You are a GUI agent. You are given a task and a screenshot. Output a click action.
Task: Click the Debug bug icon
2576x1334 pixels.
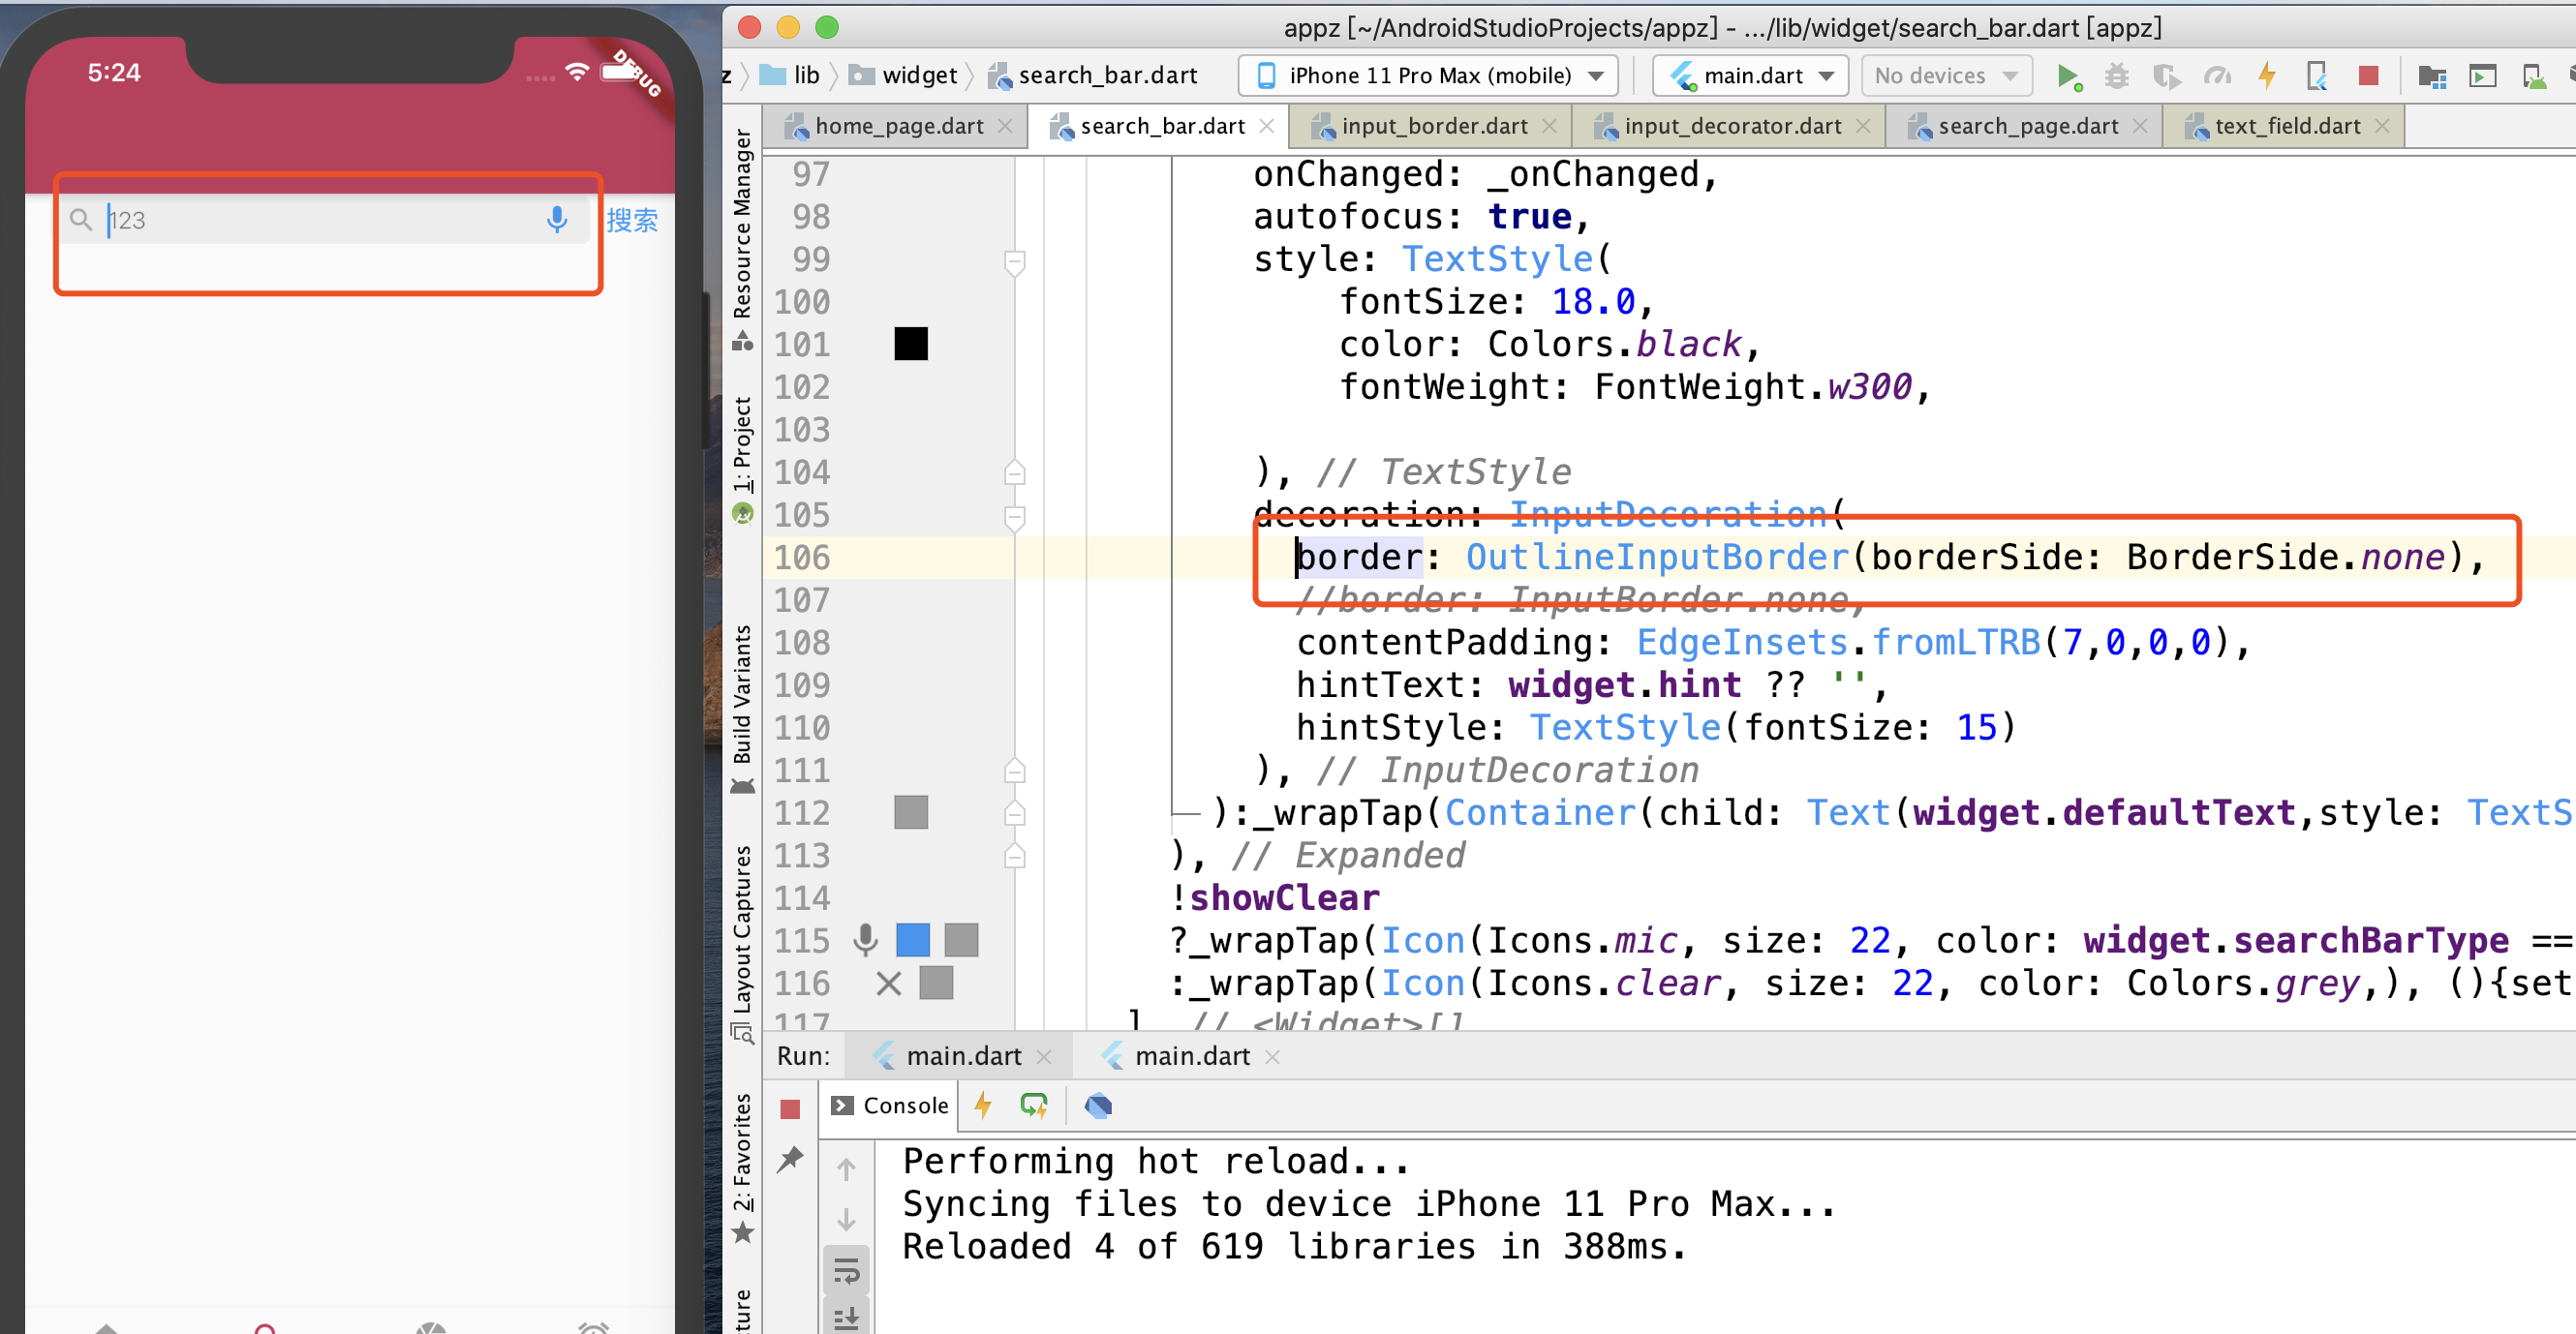[2117, 76]
